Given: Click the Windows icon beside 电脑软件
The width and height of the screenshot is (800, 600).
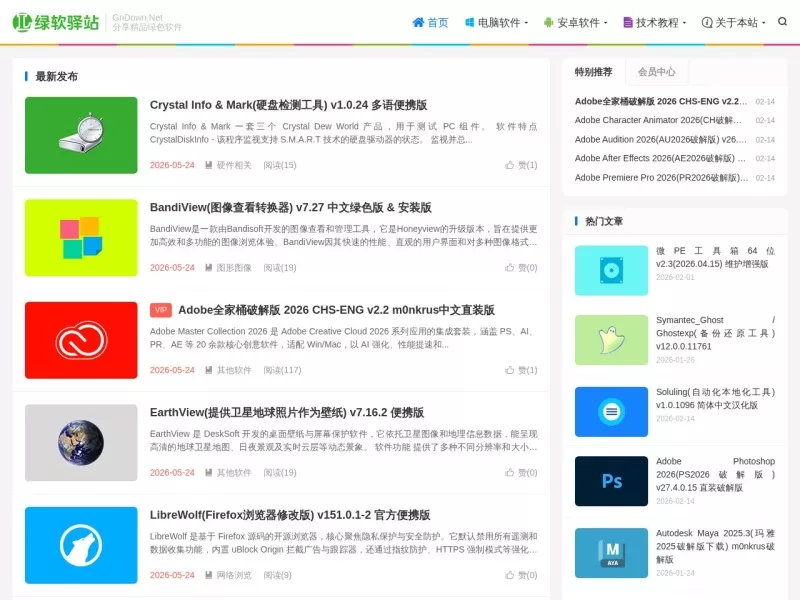Looking at the screenshot, I should (469, 22).
